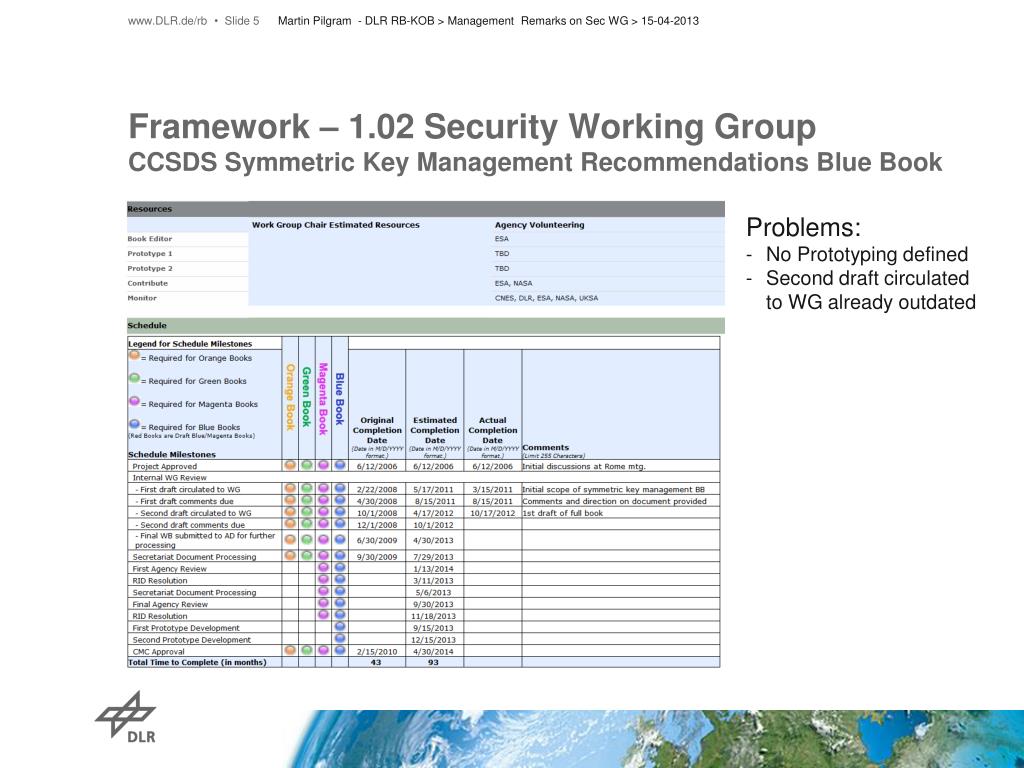The height and width of the screenshot is (768, 1024).
Task: Click blue dot in Final Agency Review row
Action: [340, 603]
